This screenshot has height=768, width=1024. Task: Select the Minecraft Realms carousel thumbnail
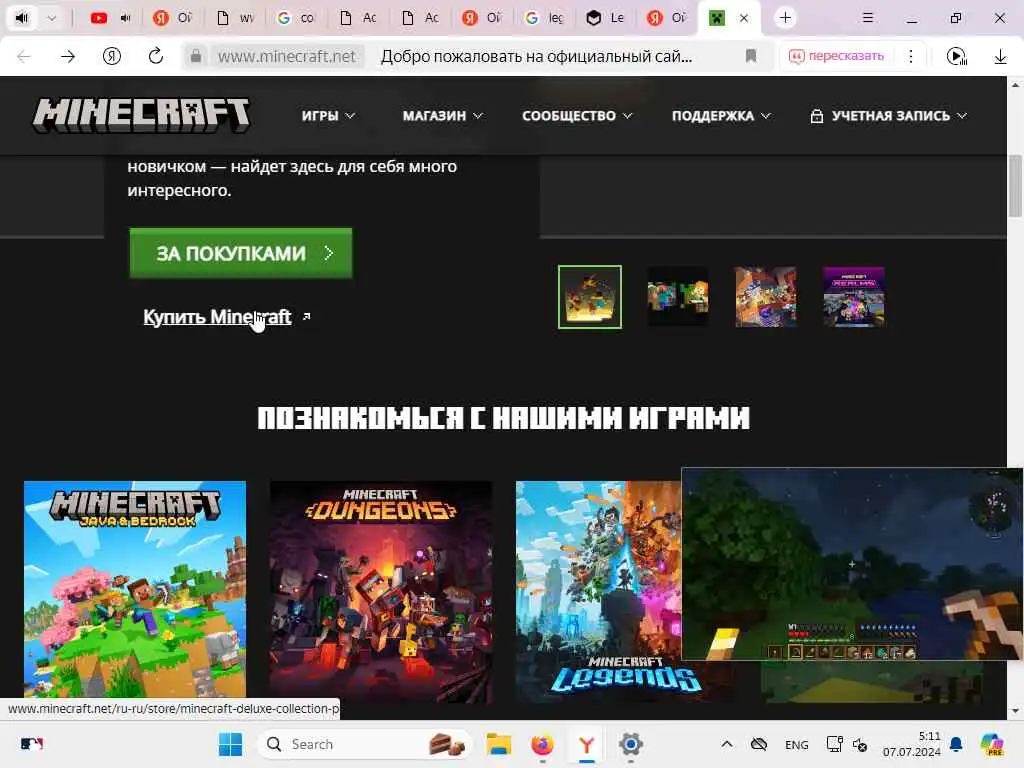854,297
